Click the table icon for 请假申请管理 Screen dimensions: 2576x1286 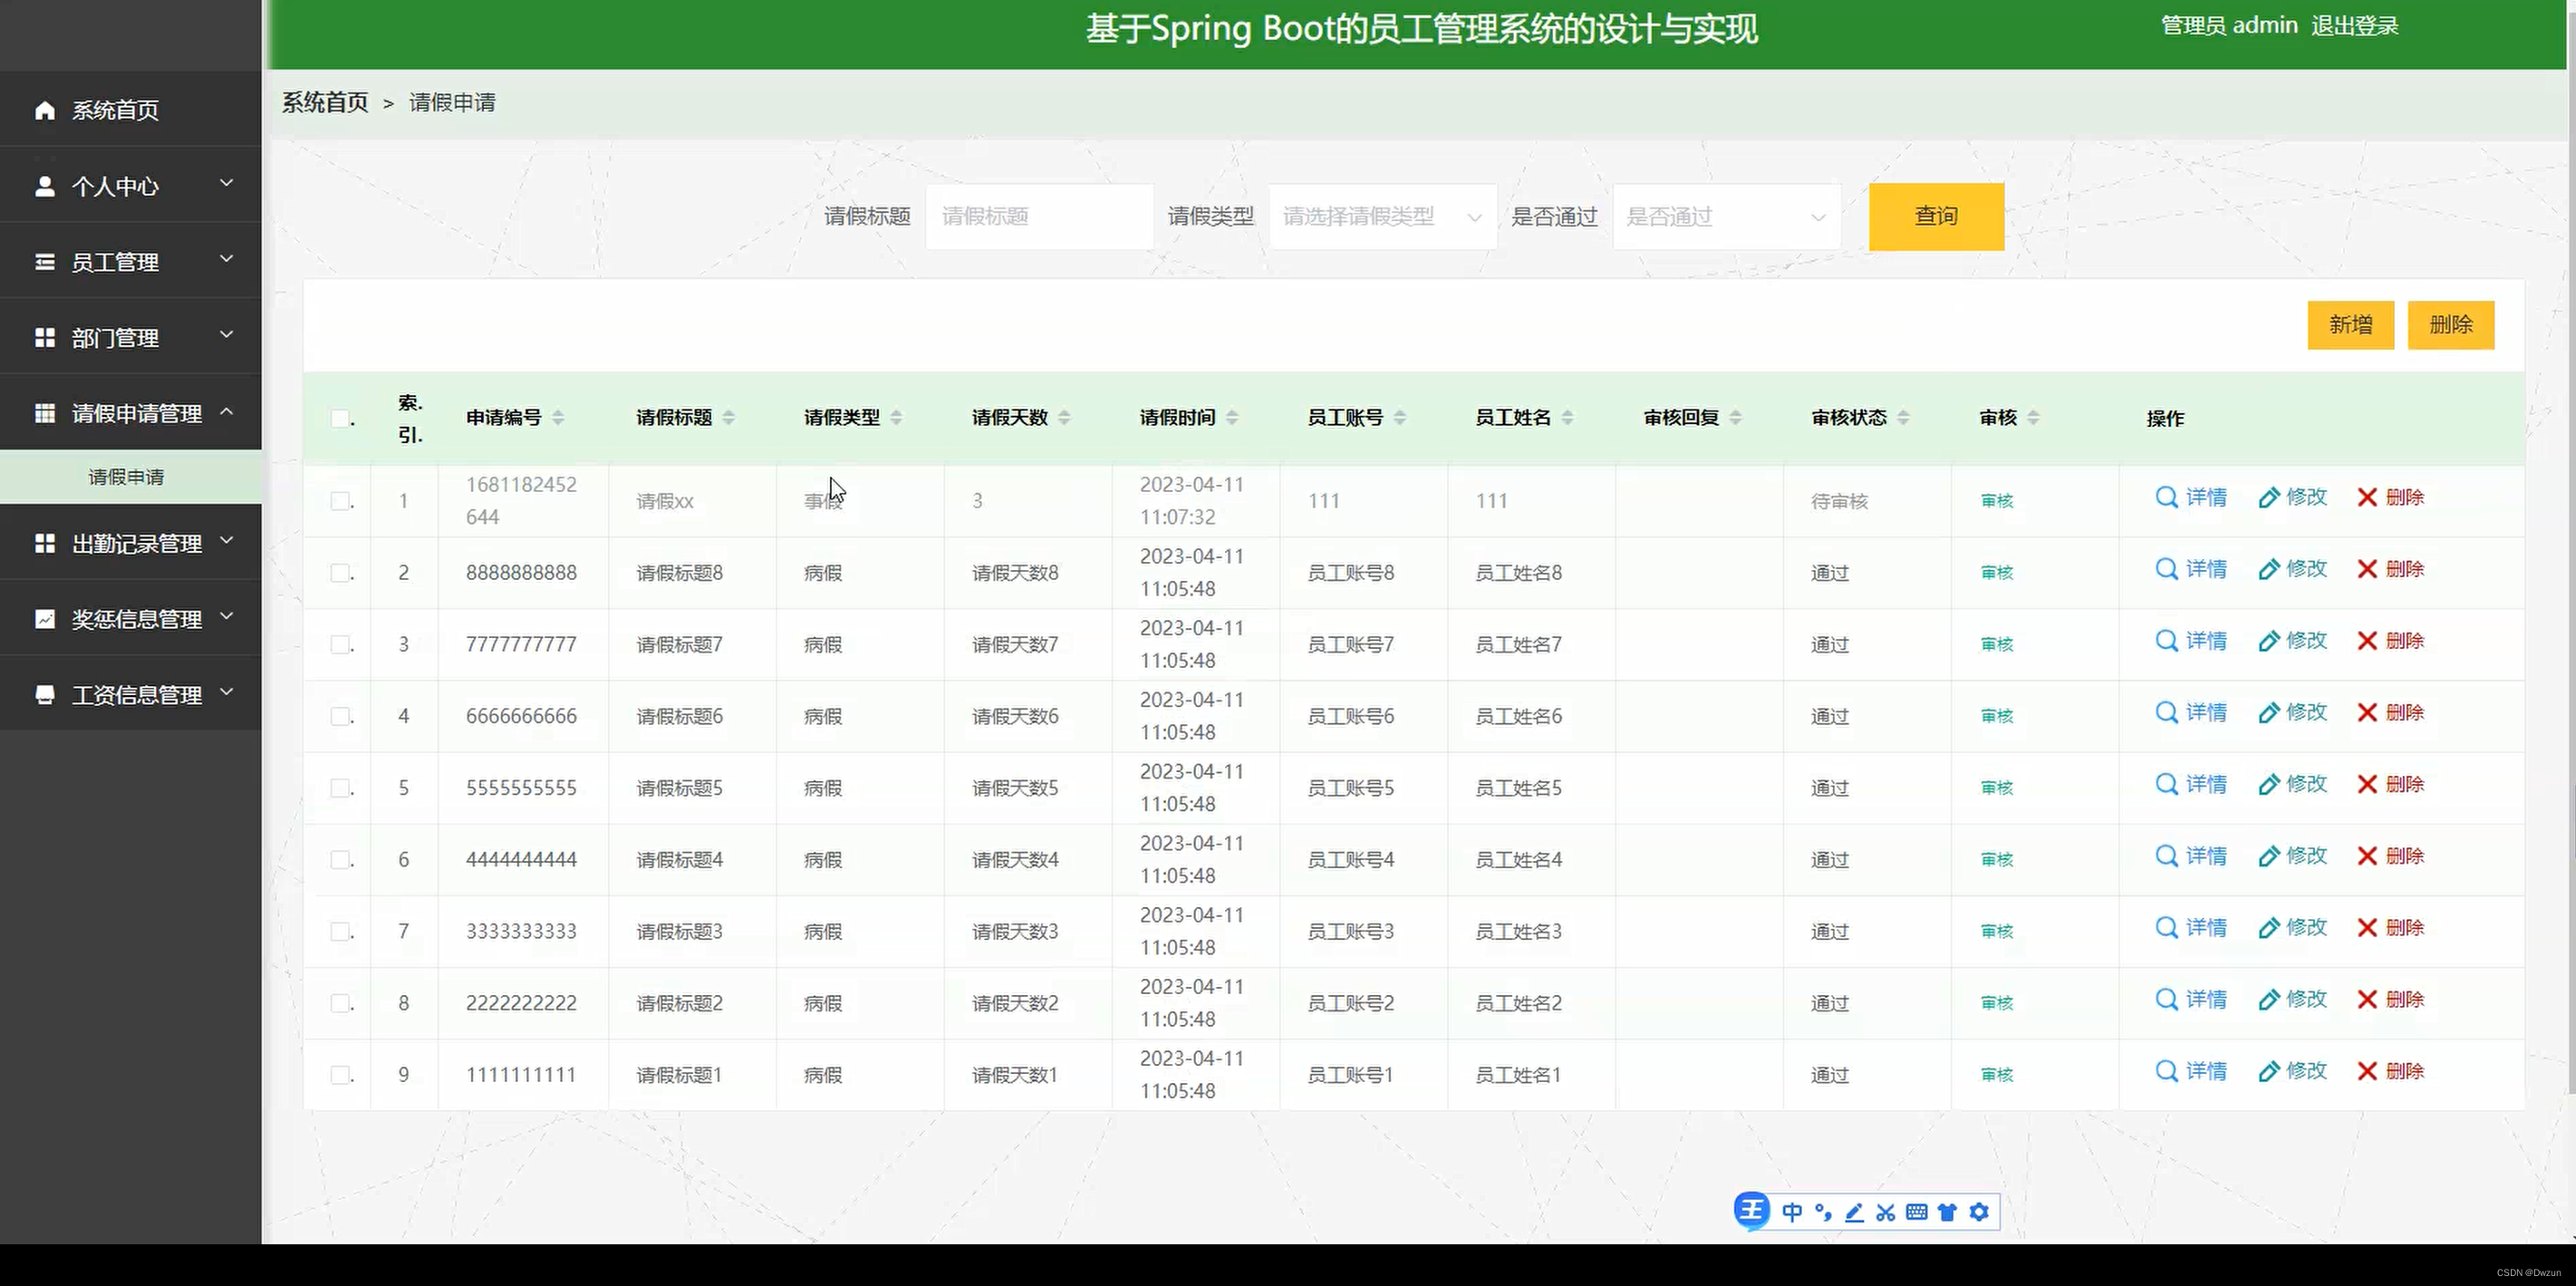coord(45,413)
